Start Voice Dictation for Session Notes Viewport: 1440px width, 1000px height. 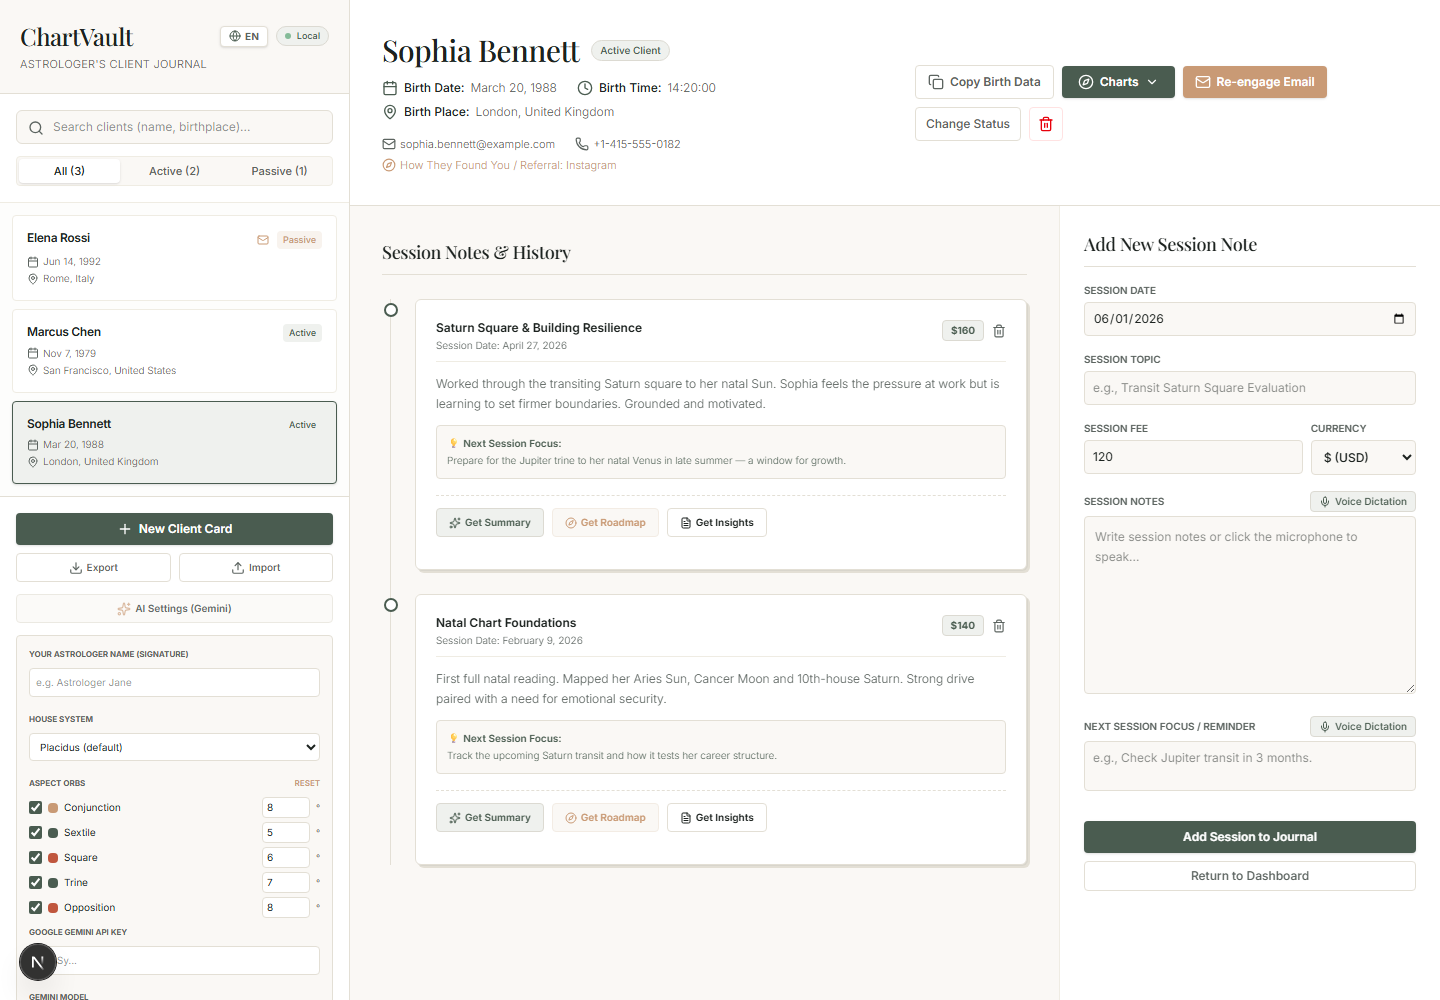pos(1363,502)
